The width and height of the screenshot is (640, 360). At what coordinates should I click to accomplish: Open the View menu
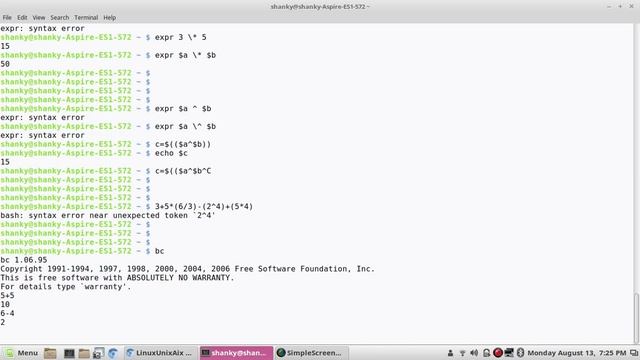39,18
